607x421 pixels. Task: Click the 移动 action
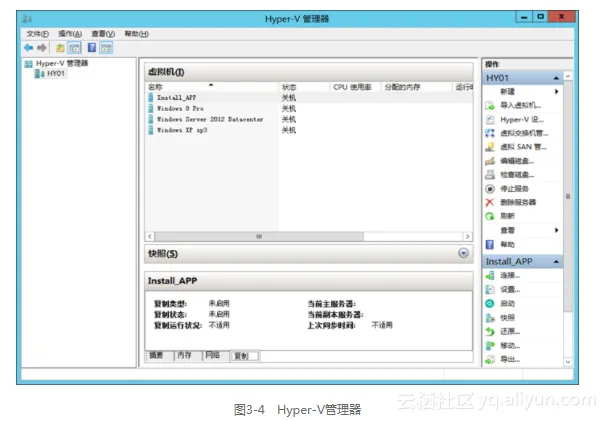[502, 346]
